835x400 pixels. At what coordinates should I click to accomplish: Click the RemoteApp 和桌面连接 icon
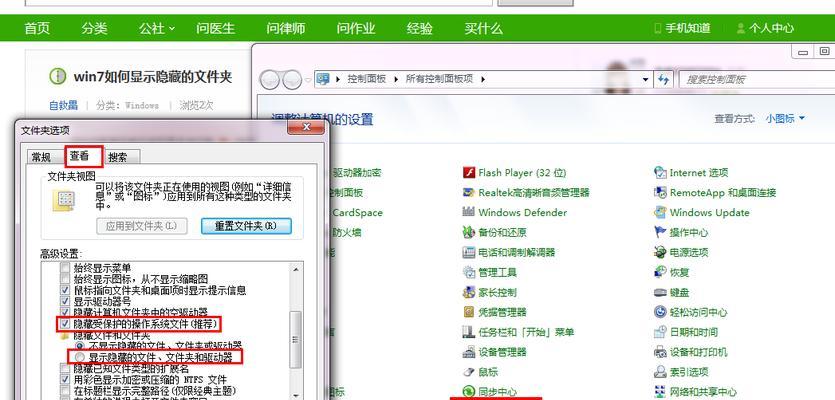[660, 192]
